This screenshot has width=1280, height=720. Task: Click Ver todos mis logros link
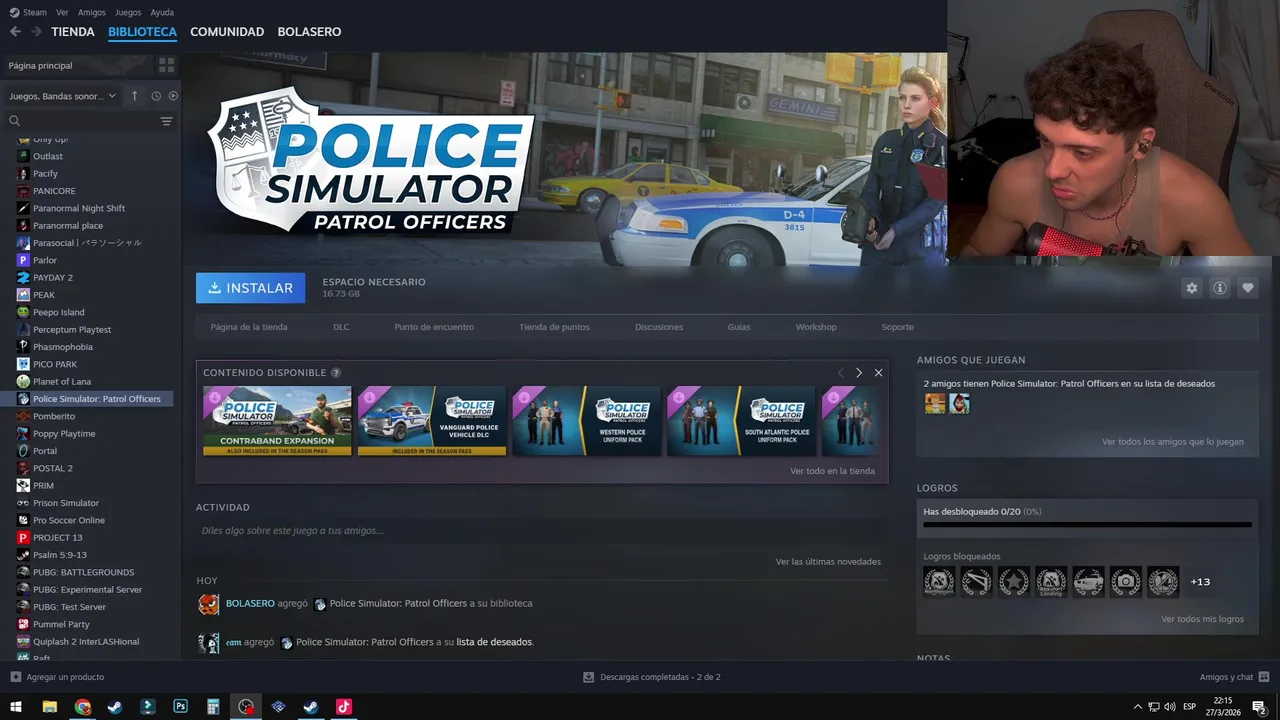click(x=1202, y=619)
